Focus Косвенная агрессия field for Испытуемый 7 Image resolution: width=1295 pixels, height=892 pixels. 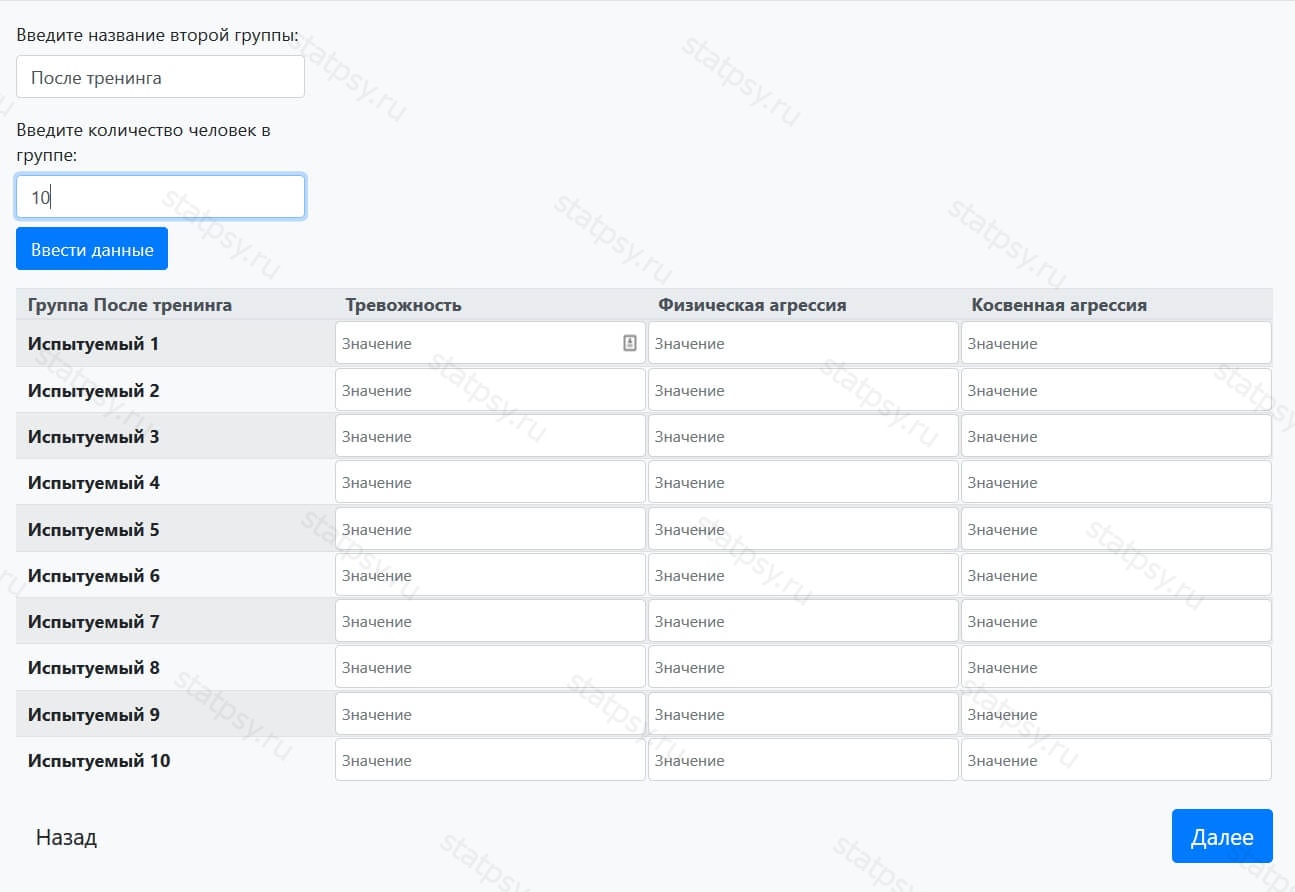point(1116,621)
